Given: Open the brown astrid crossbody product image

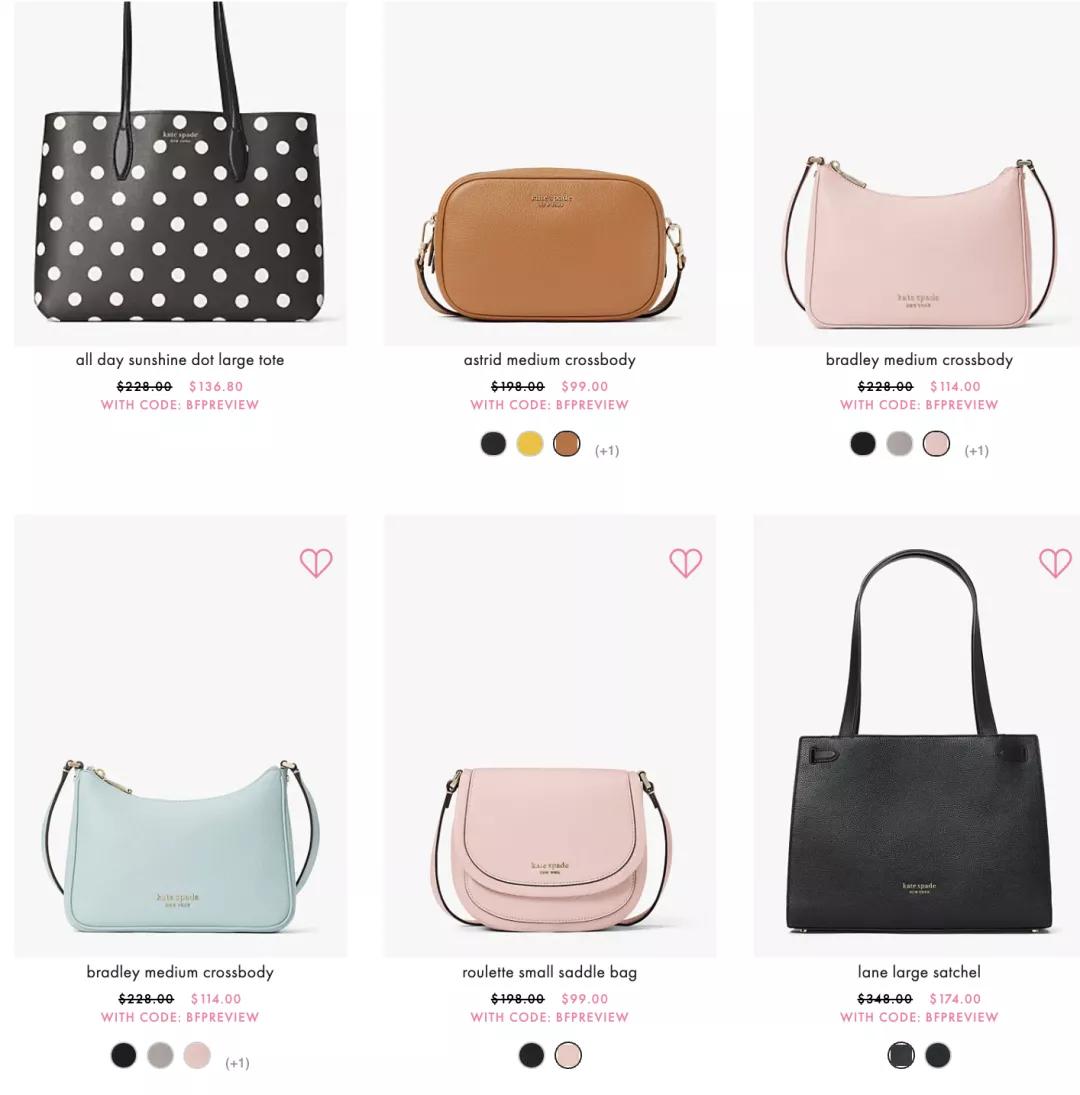Looking at the screenshot, I should (x=550, y=173).
